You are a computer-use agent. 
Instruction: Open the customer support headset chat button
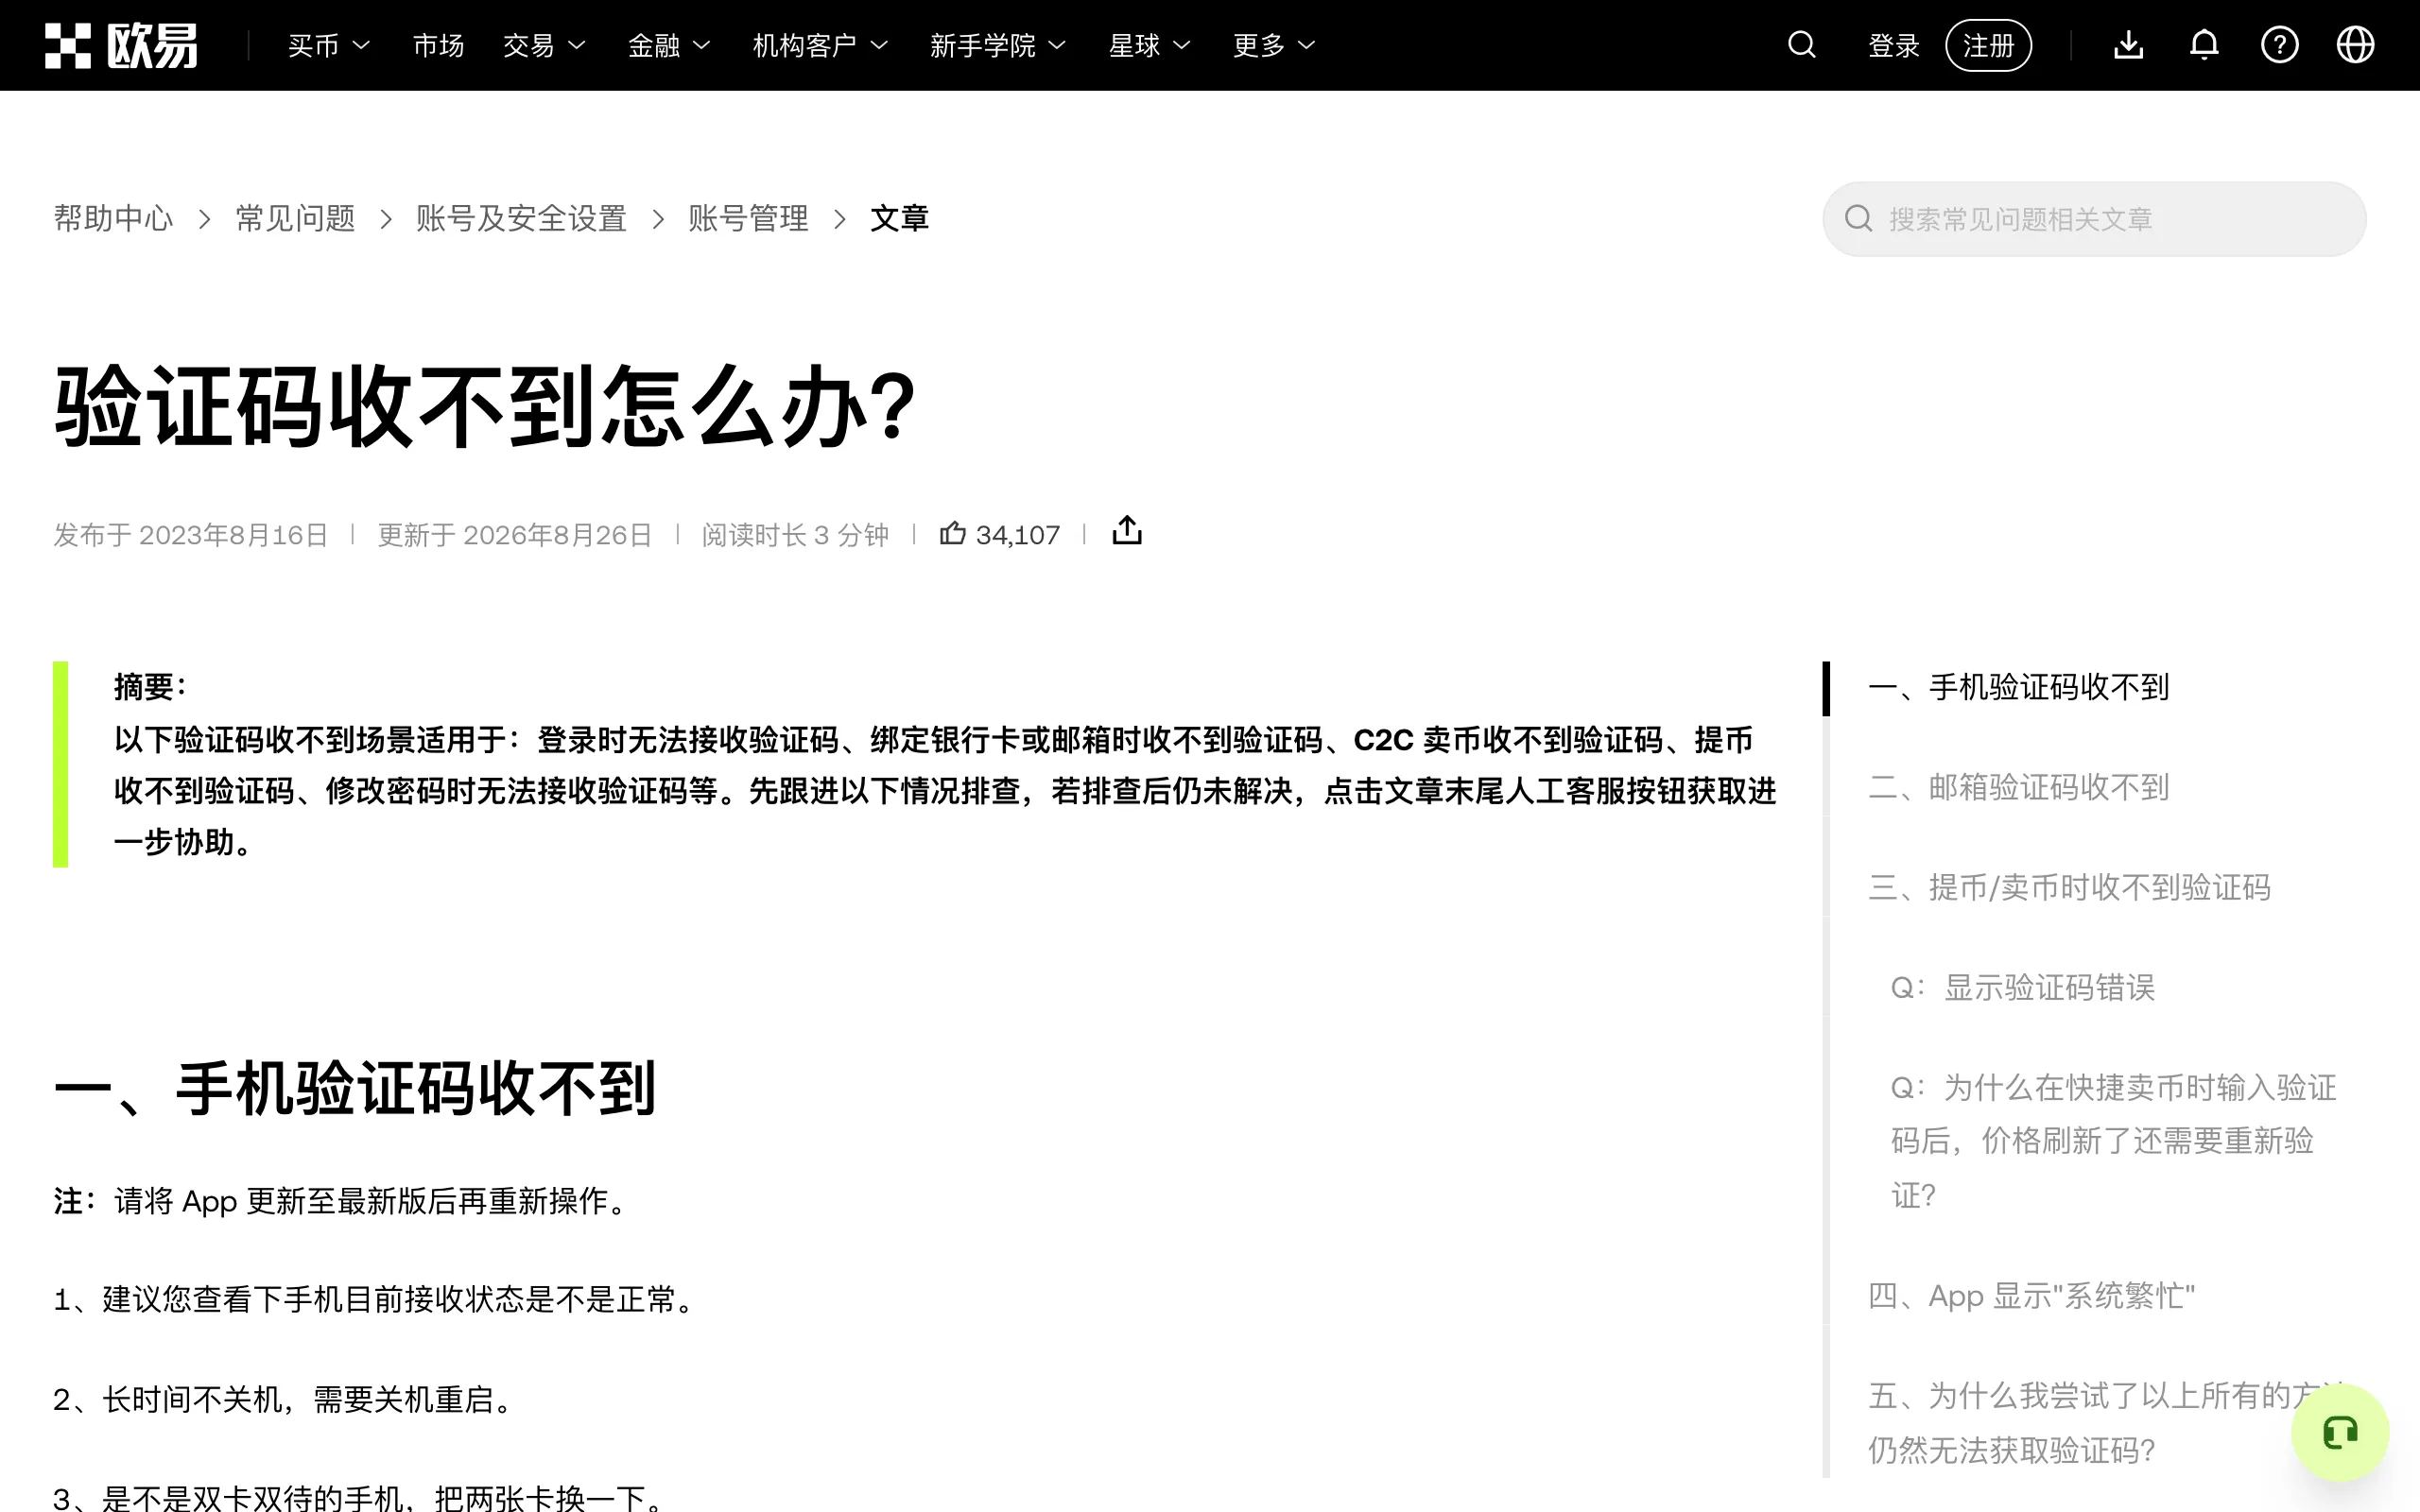[2340, 1432]
